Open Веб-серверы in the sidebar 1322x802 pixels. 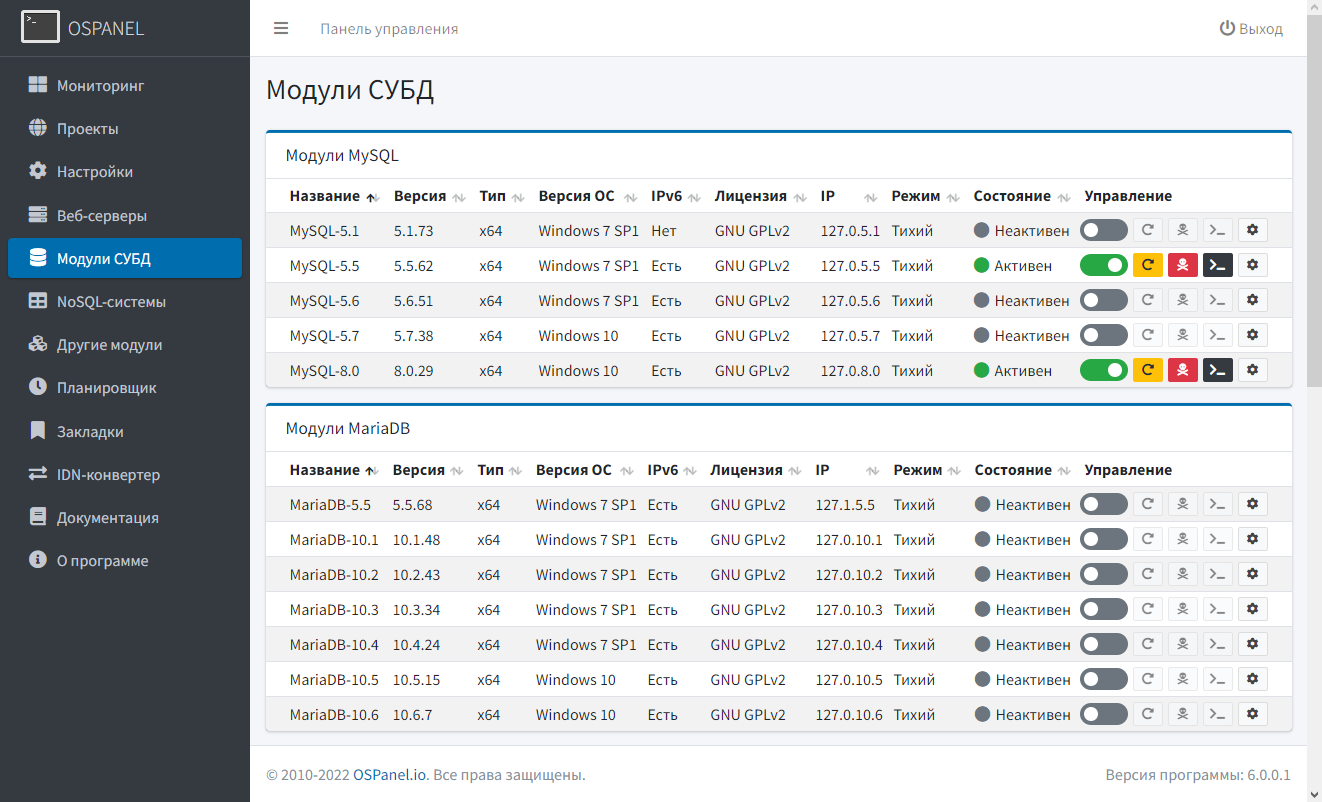click(x=101, y=215)
